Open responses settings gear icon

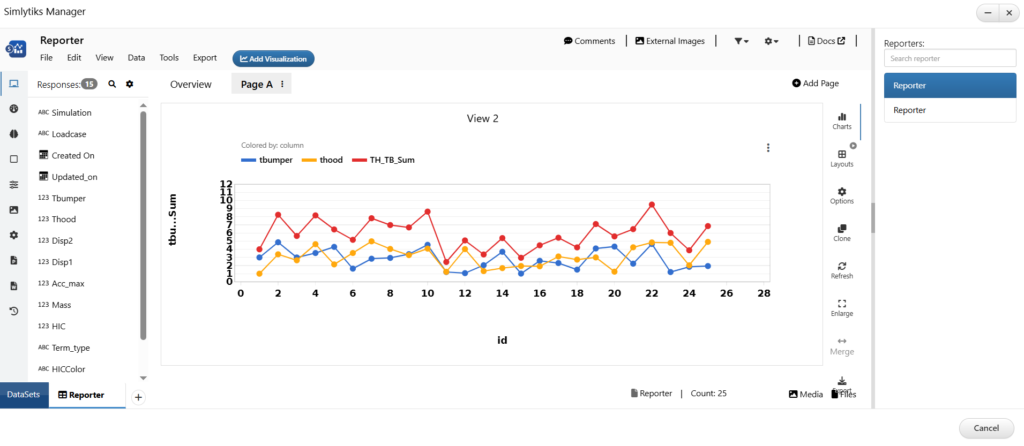click(x=129, y=85)
